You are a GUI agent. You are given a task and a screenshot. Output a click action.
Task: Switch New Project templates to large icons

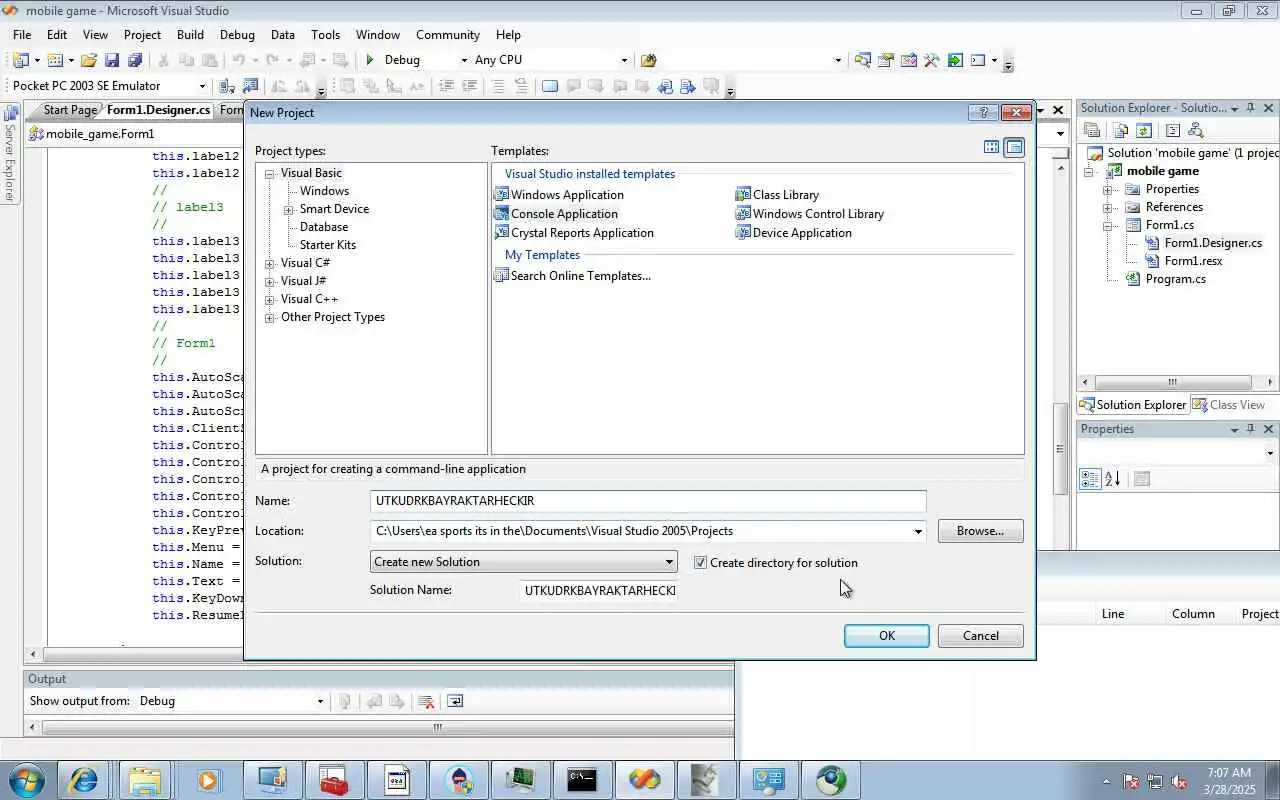click(x=991, y=147)
